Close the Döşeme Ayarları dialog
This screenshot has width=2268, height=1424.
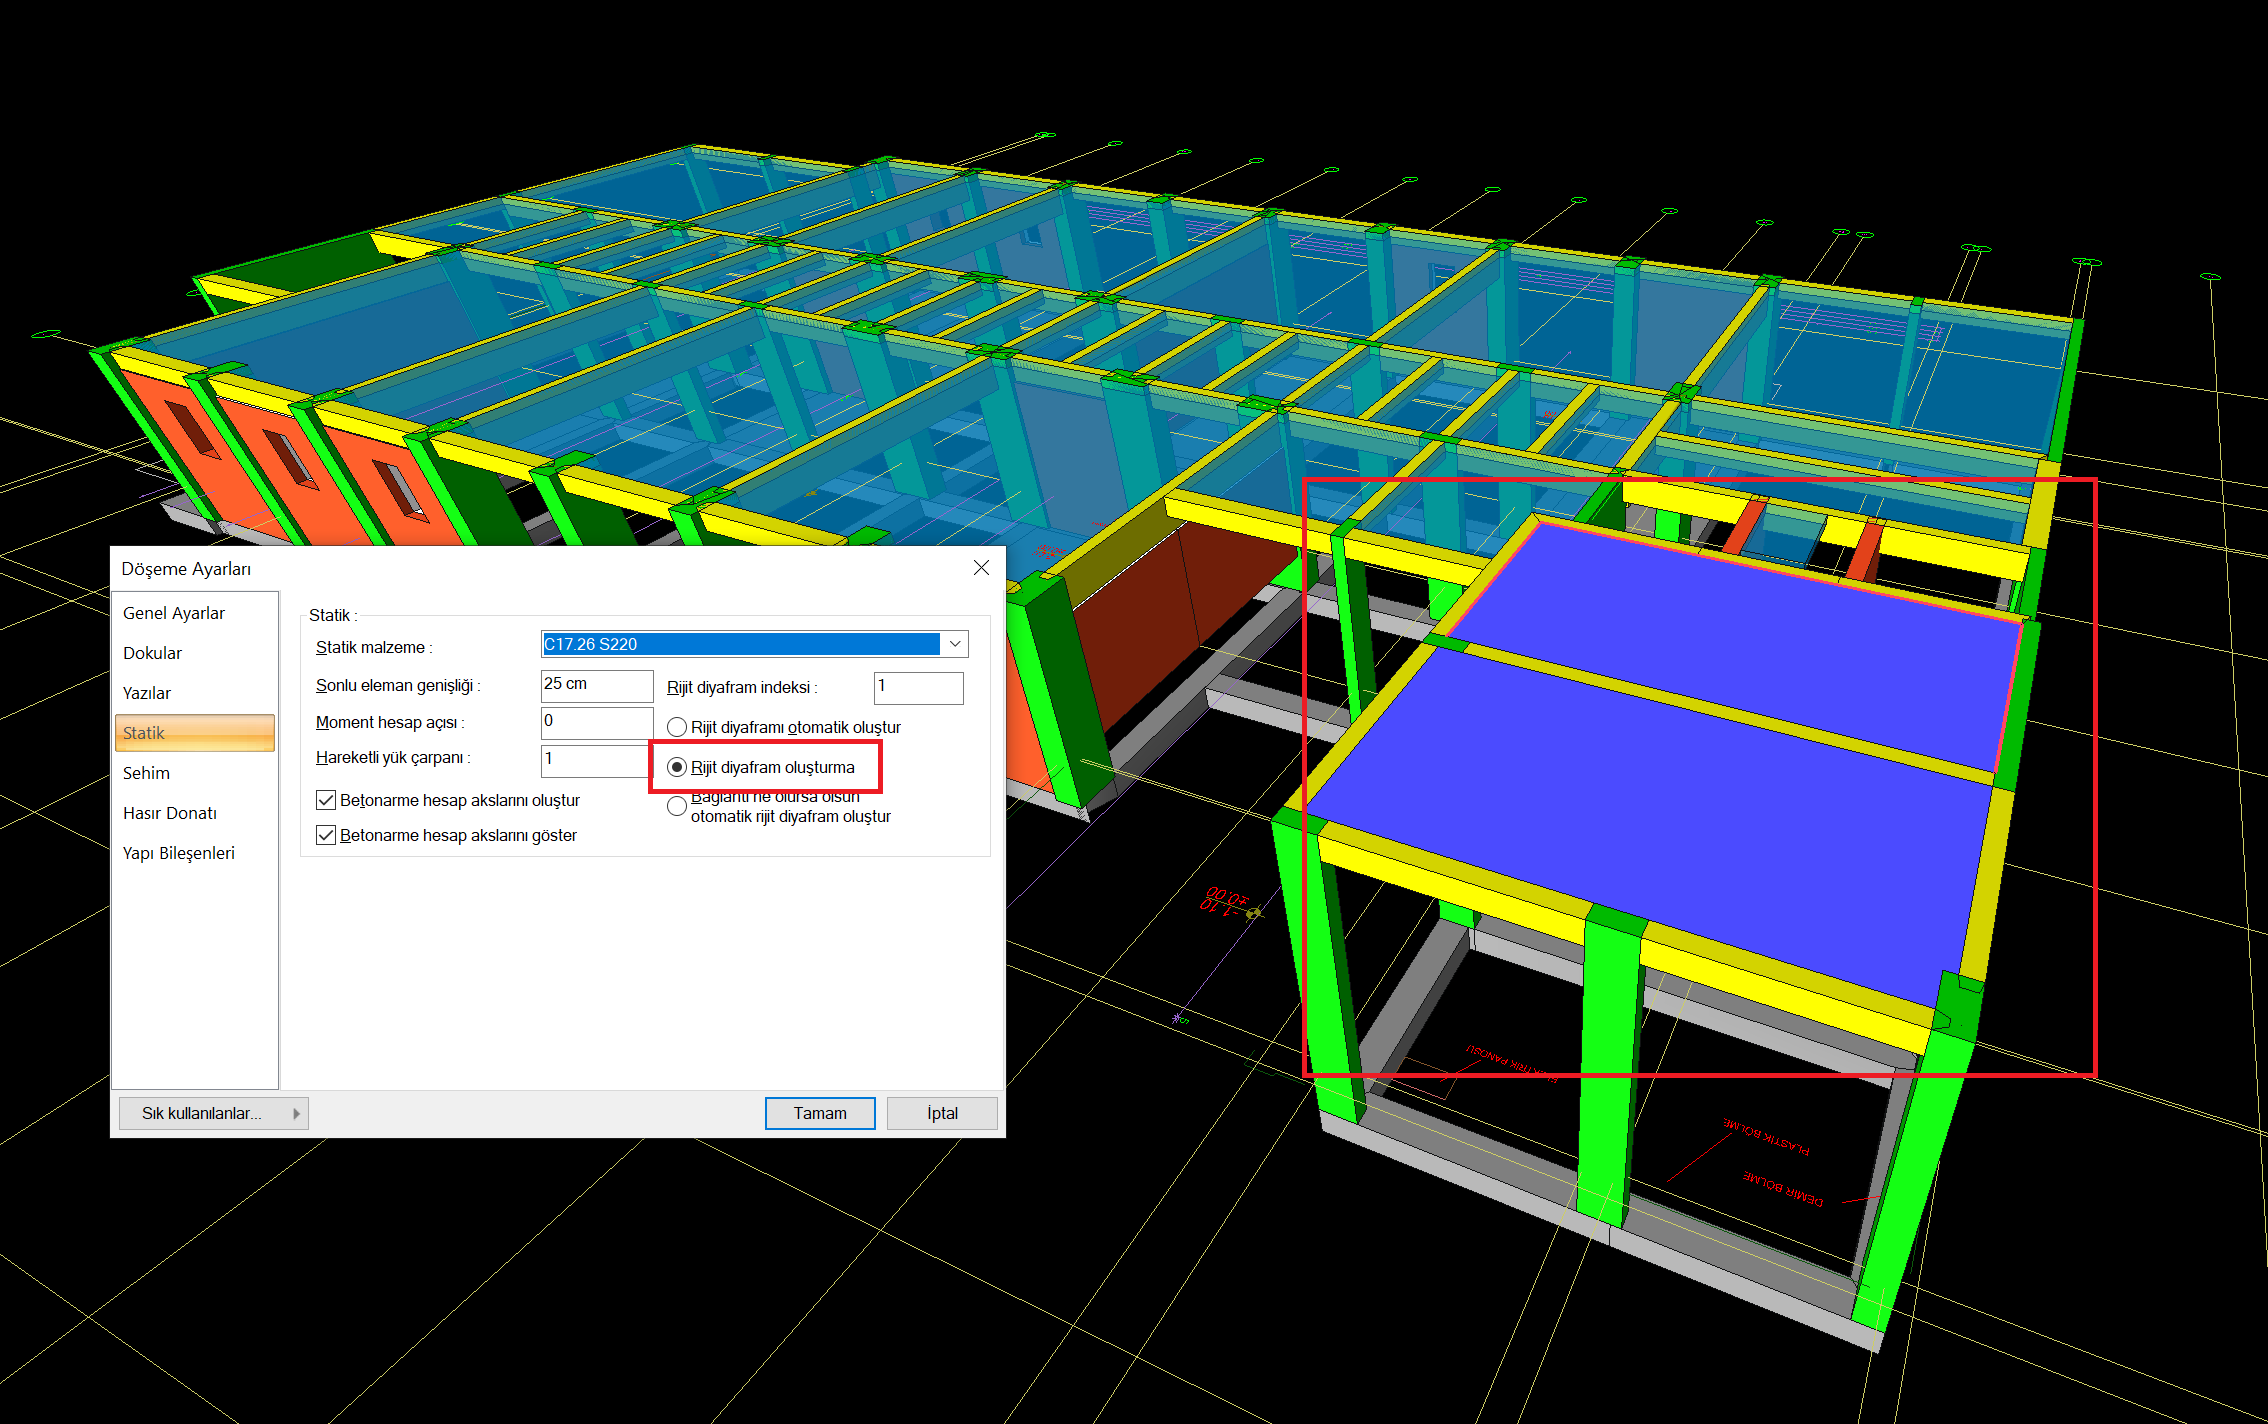(x=981, y=568)
